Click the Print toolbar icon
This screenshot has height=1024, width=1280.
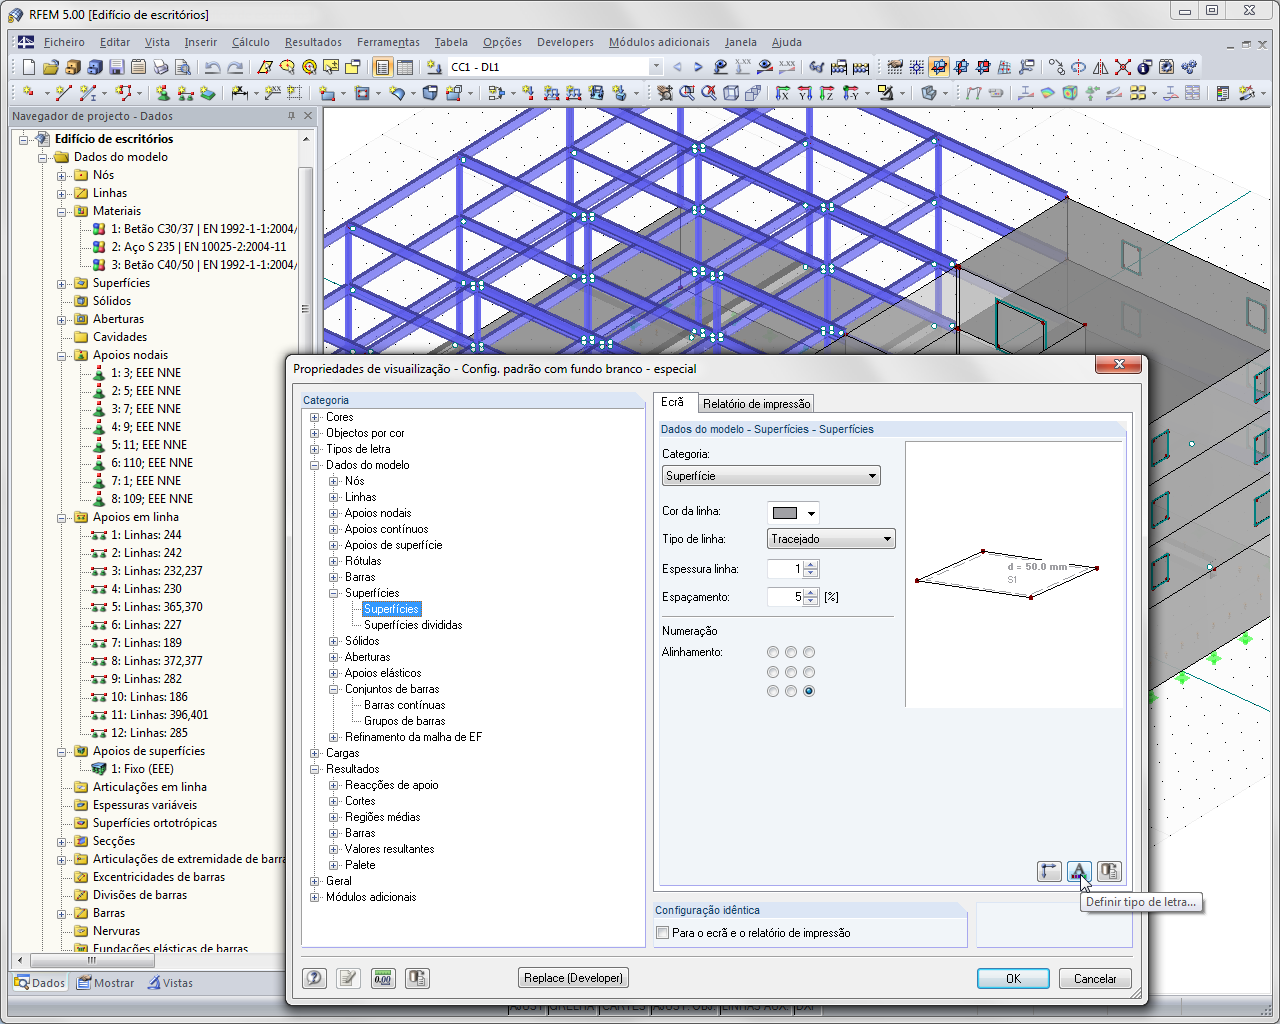pyautogui.click(x=160, y=67)
